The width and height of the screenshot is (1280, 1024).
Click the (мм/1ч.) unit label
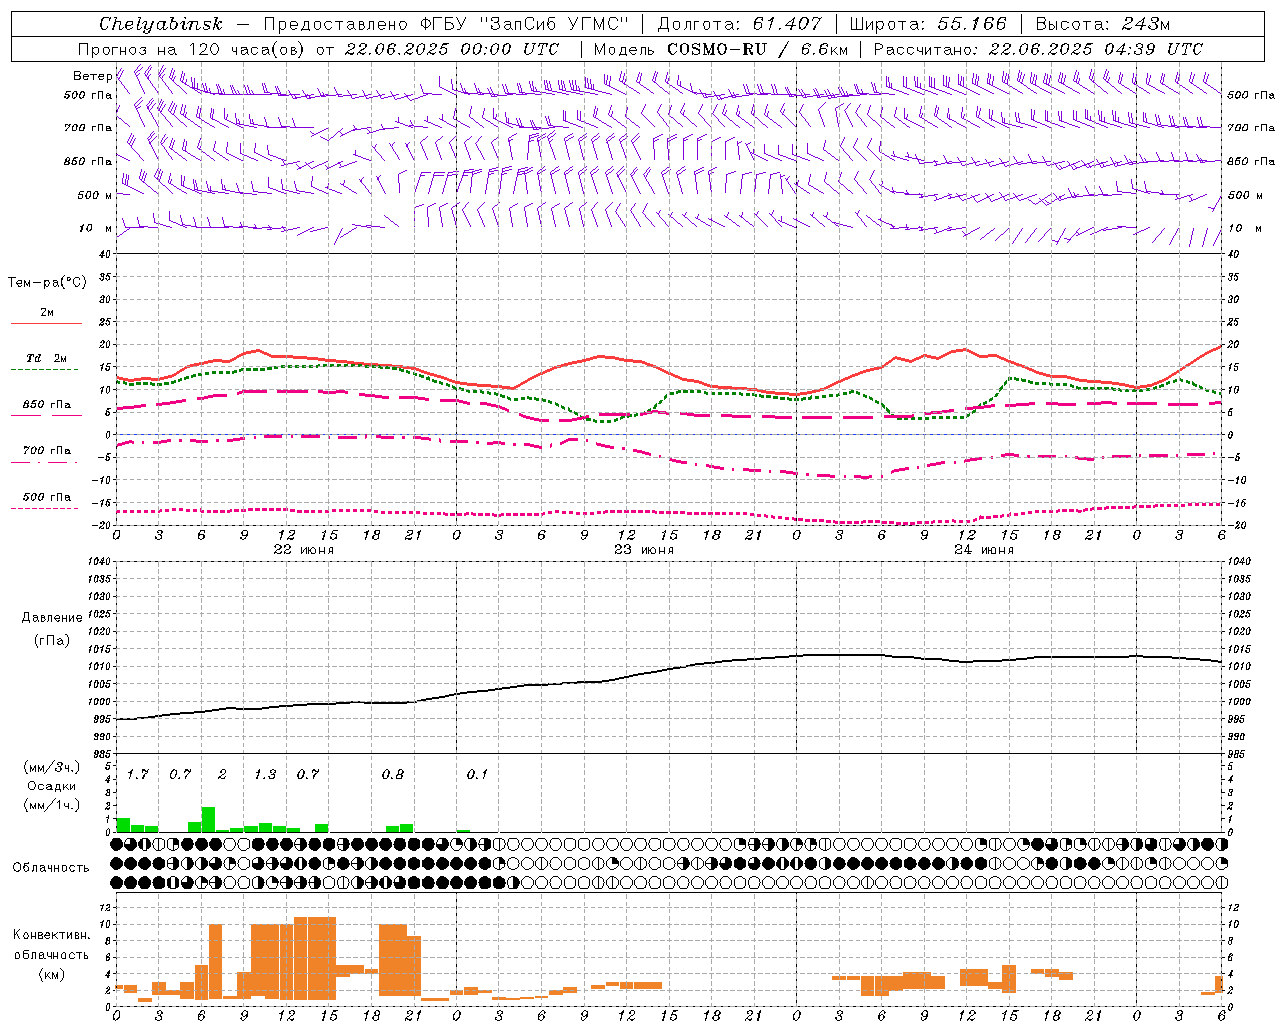click(x=51, y=805)
